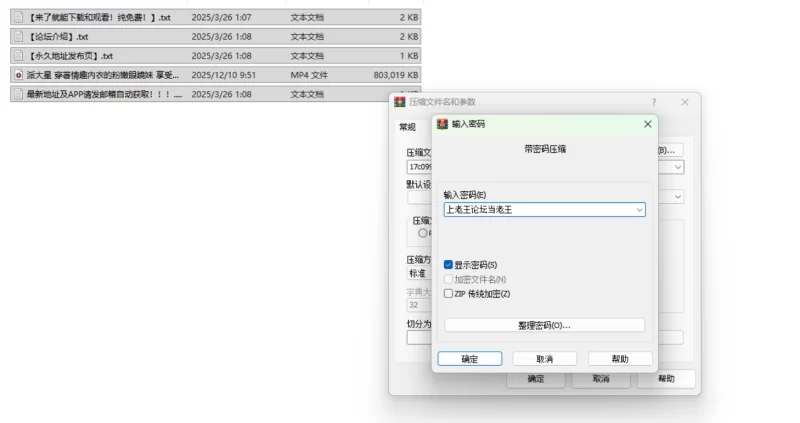Viewport: 800px width, 423px height.
Task: Confirm password with 确定 in 输入密码
Action: [x=469, y=359]
